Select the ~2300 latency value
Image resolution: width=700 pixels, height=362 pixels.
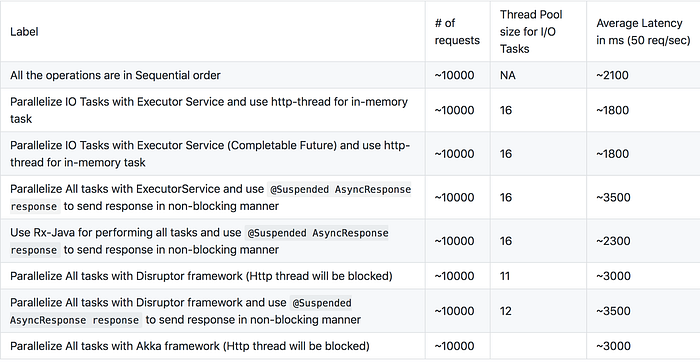(613, 241)
